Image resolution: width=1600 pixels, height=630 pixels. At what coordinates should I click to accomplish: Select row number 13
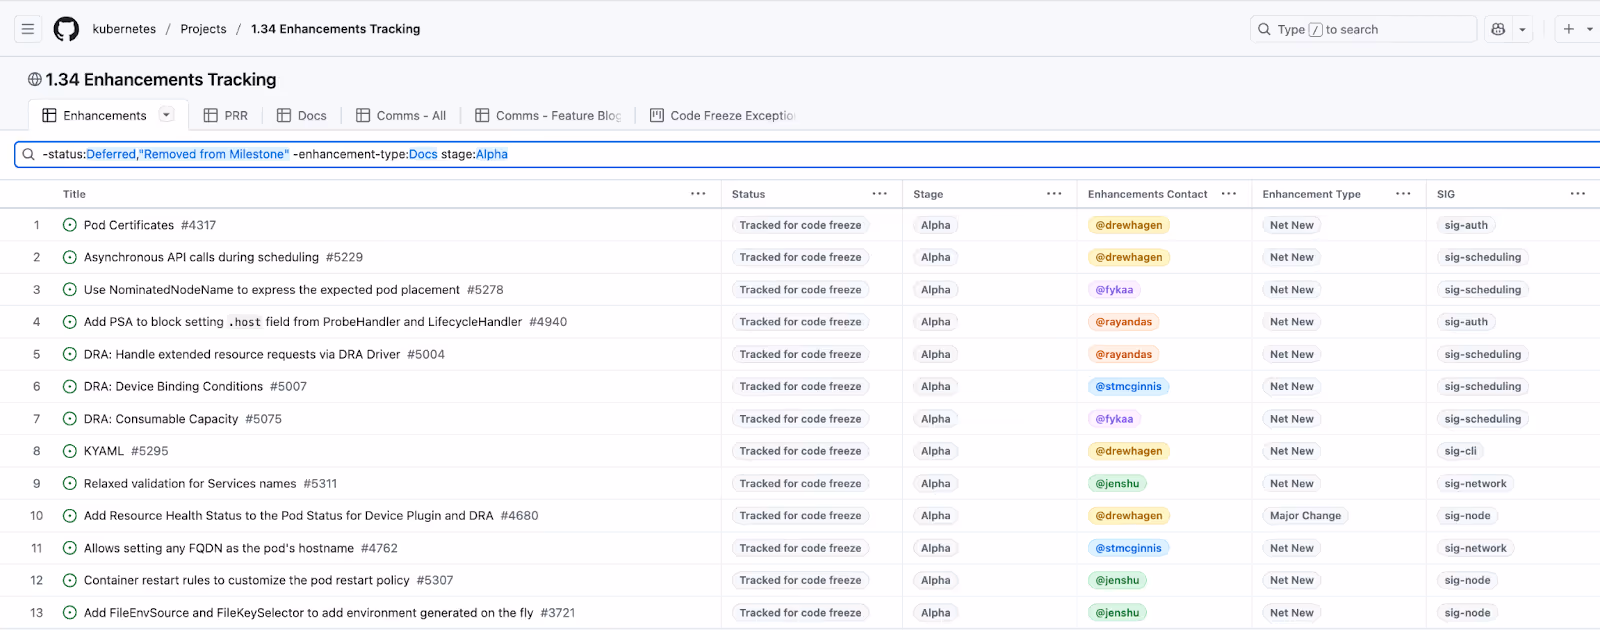37,613
